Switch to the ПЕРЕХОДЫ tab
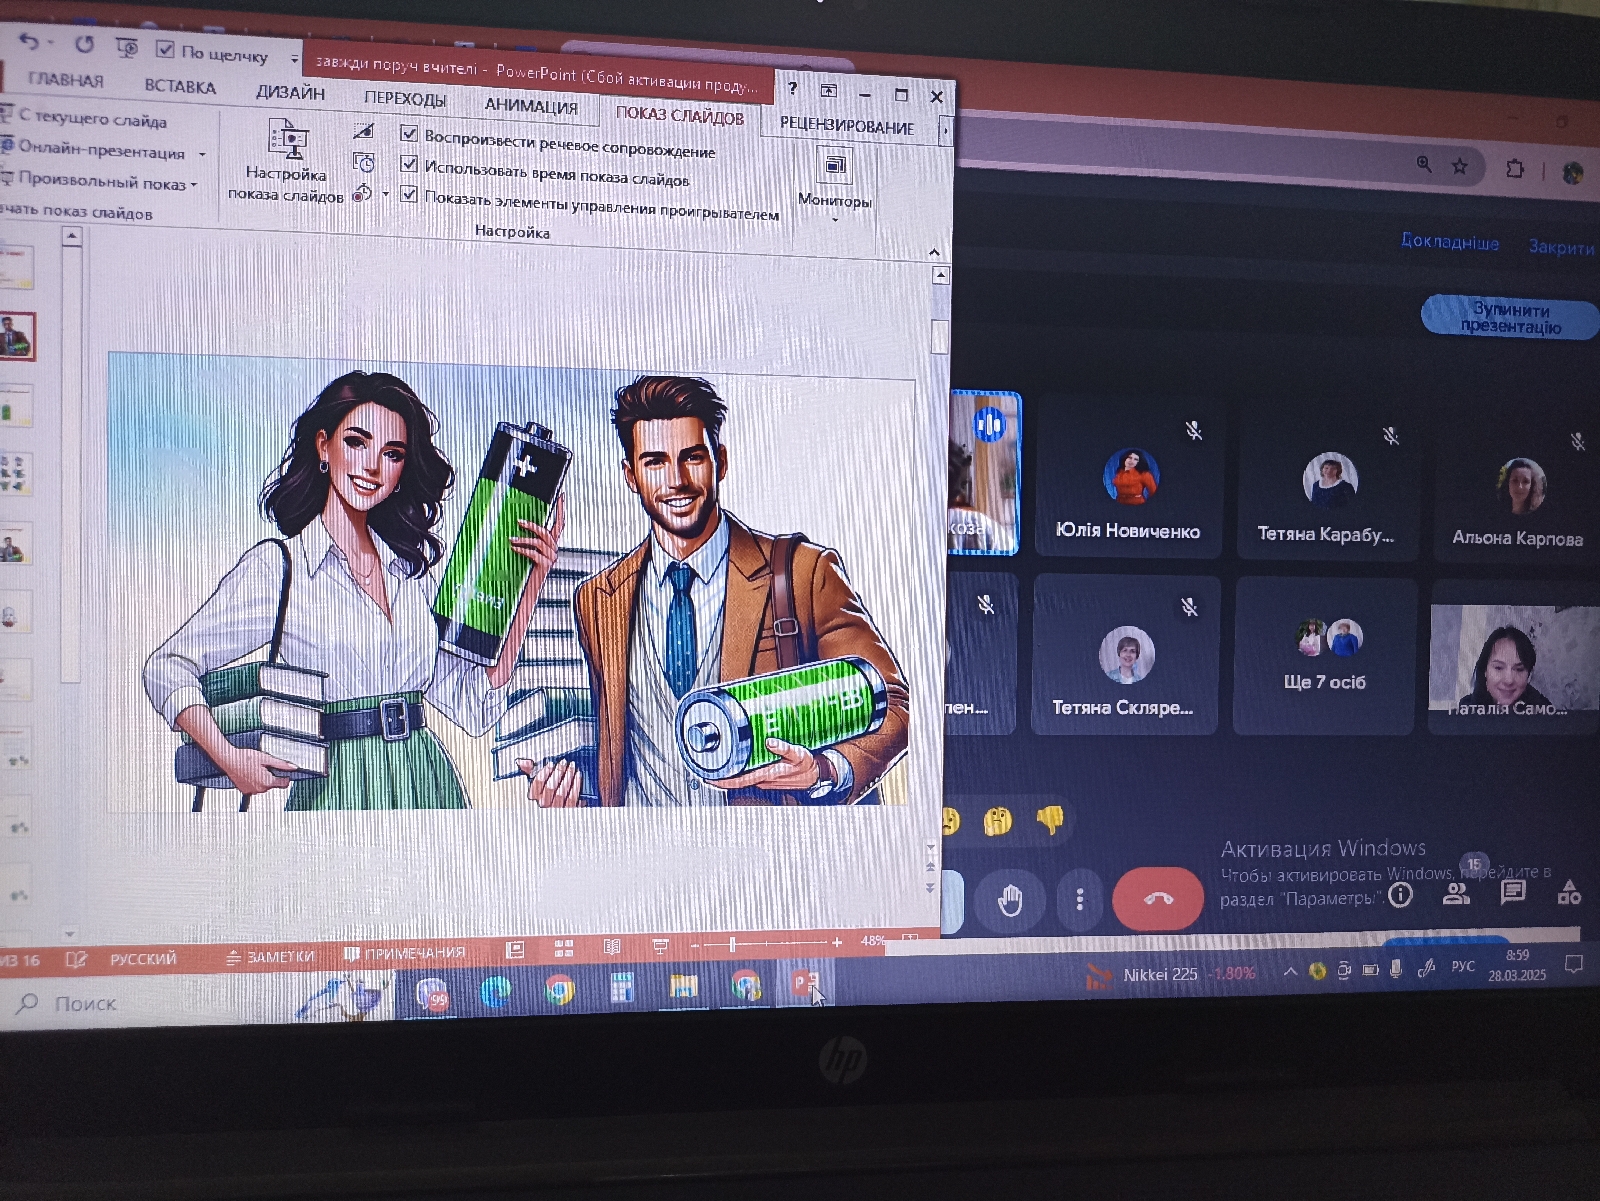 point(405,98)
